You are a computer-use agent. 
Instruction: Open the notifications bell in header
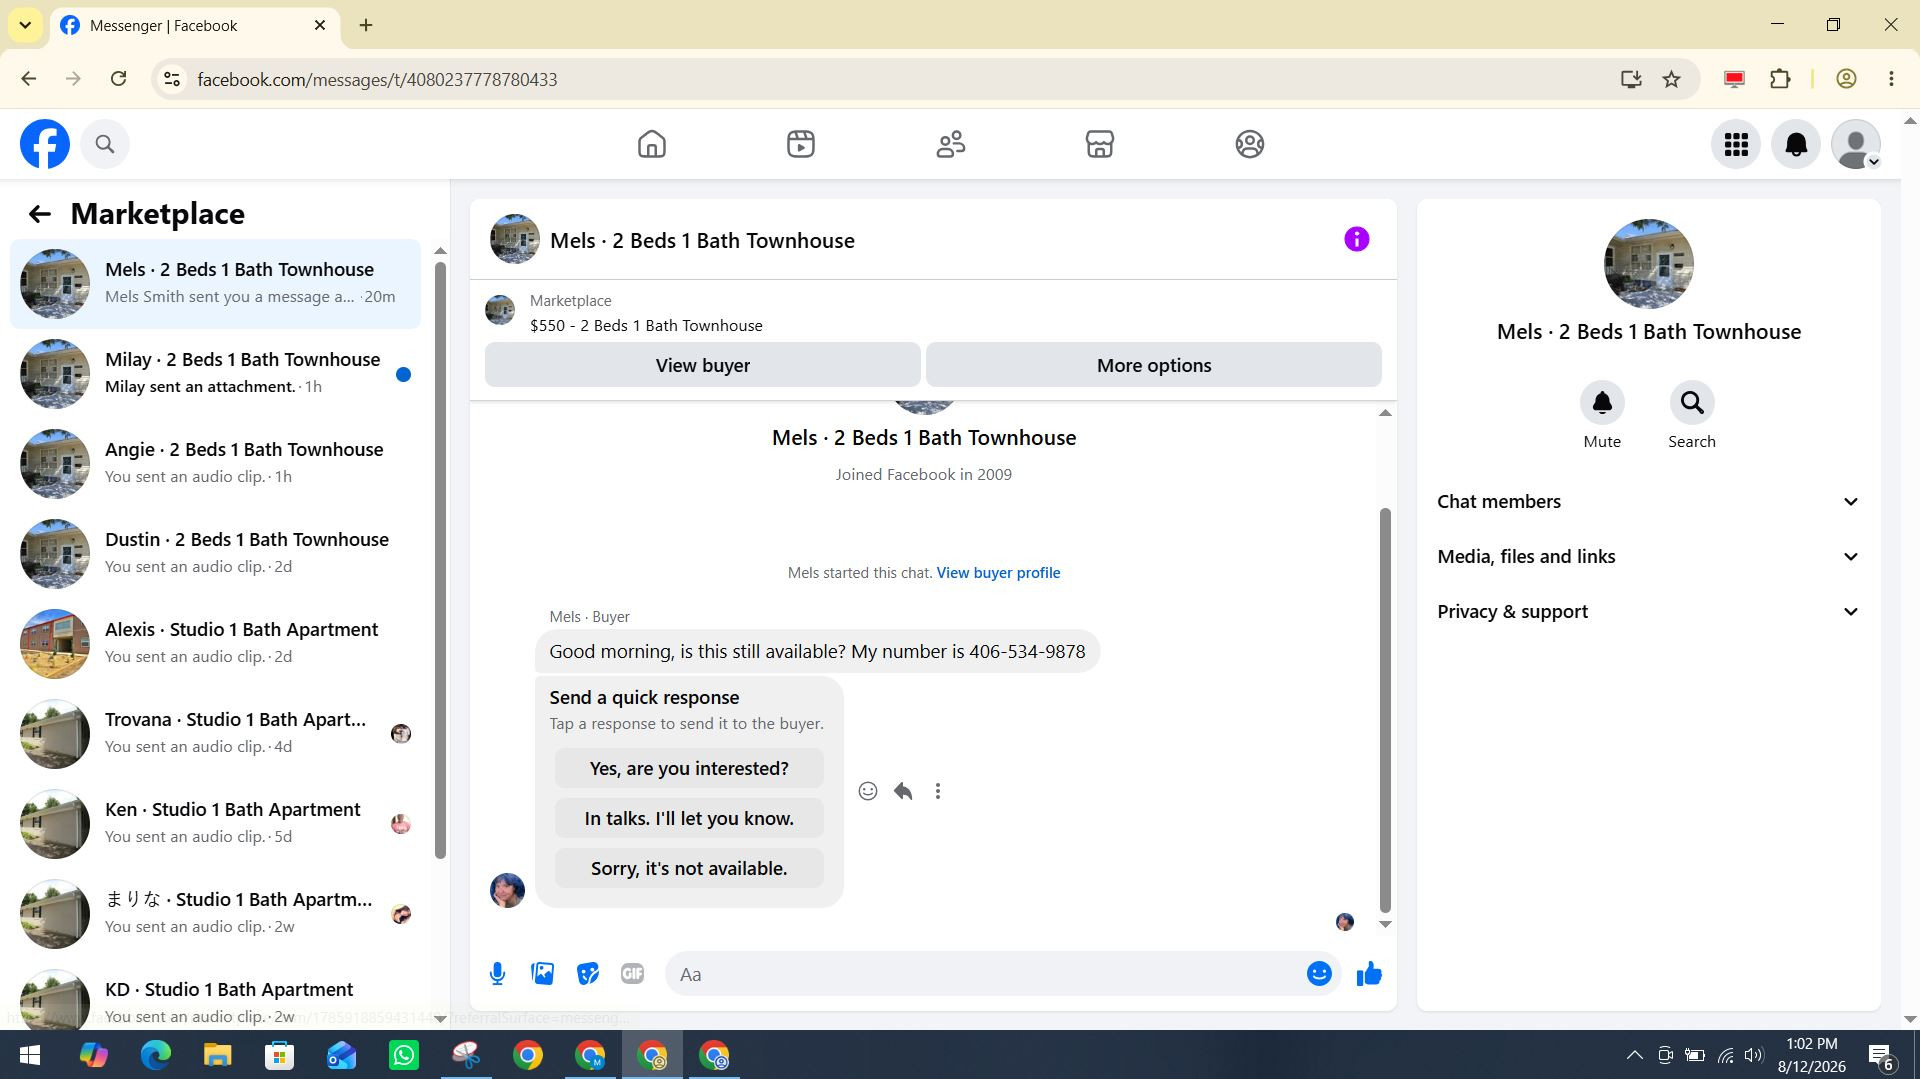pos(1796,144)
